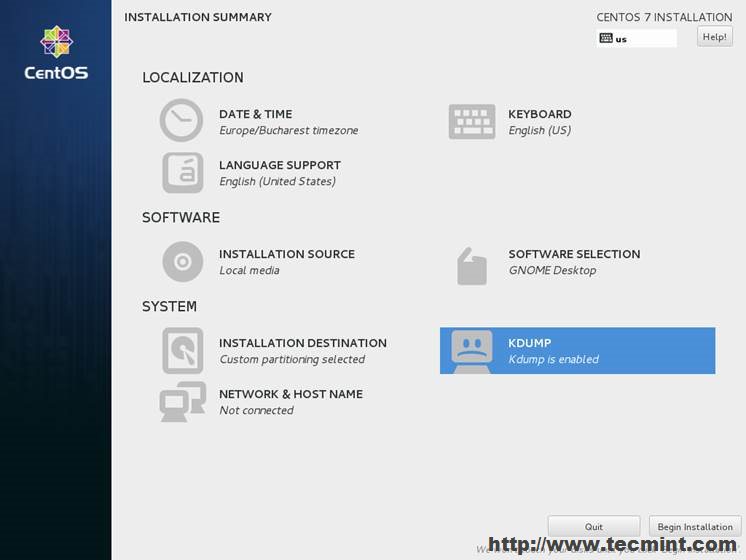This screenshot has height=560, width=746.
Task: Open NETWORK & HOST NAME heading
Action: pos(291,394)
